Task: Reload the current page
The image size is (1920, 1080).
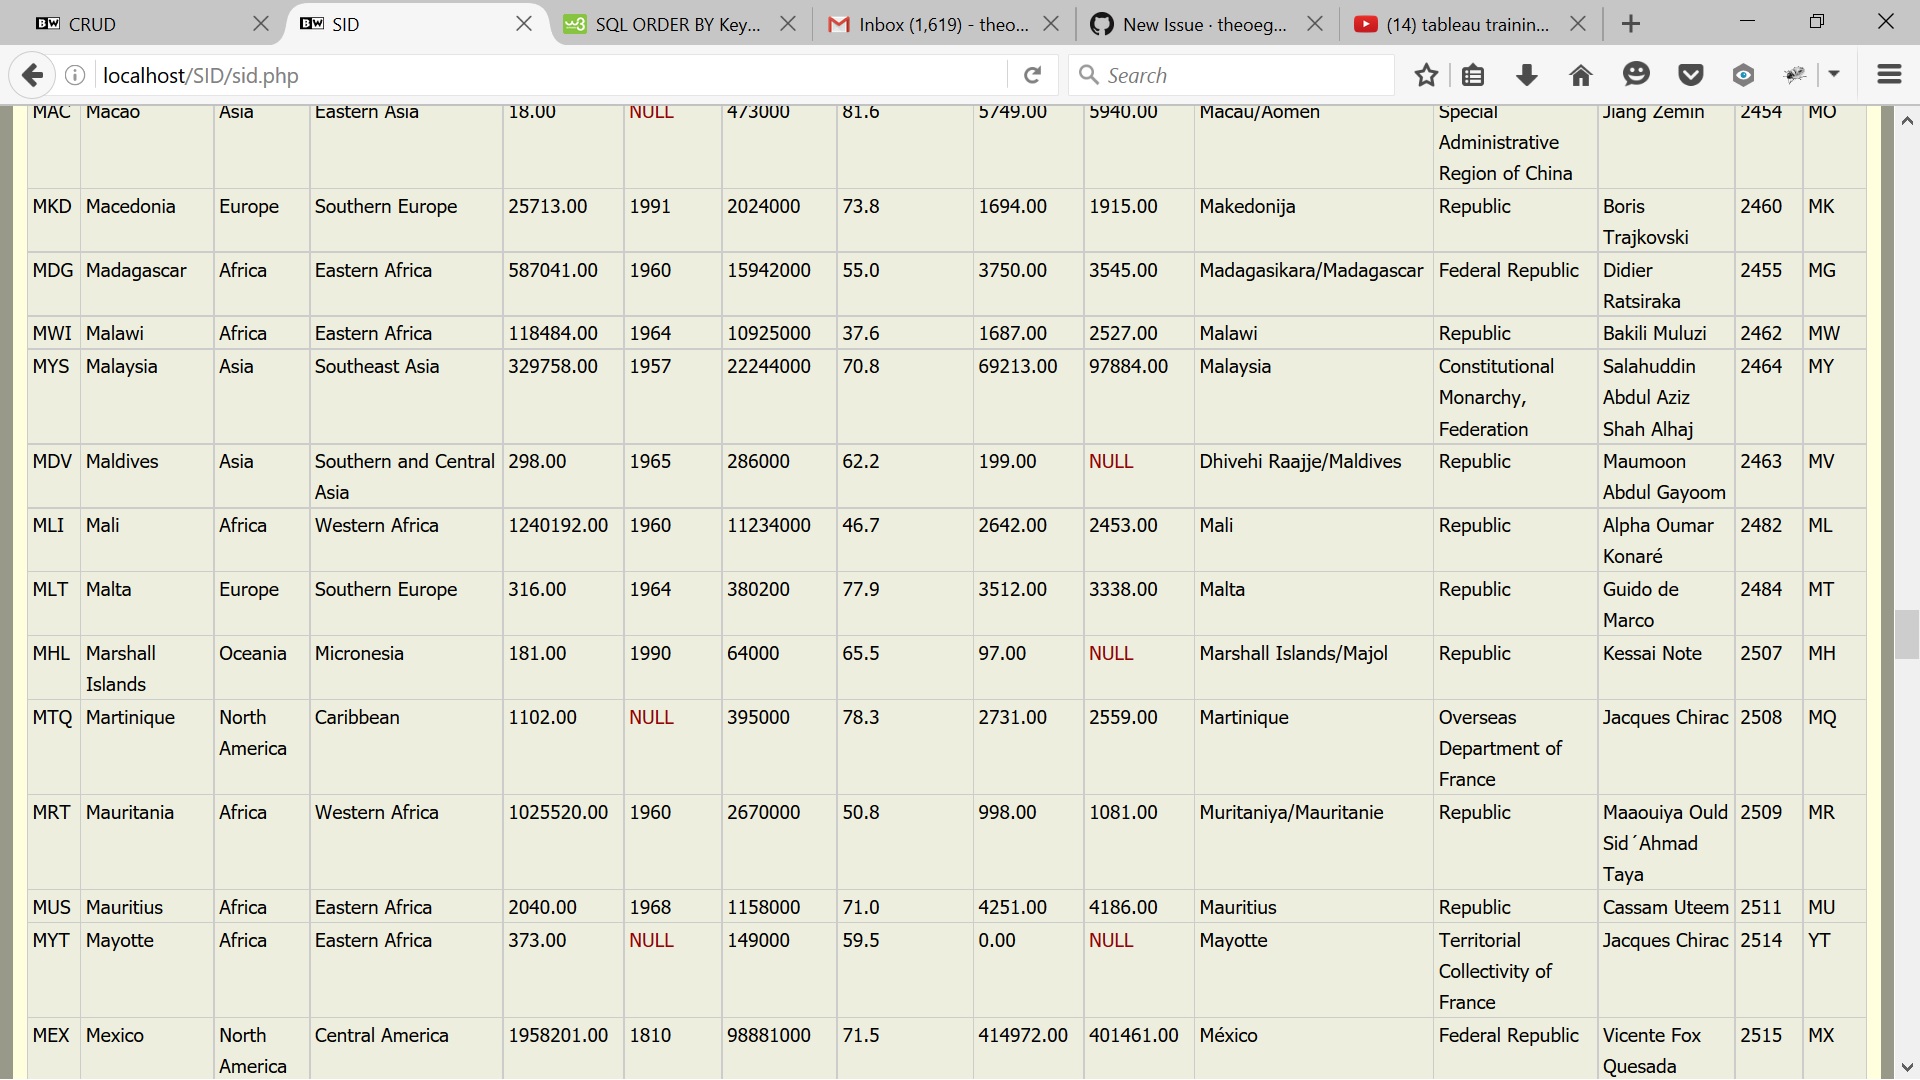Action: point(1032,75)
